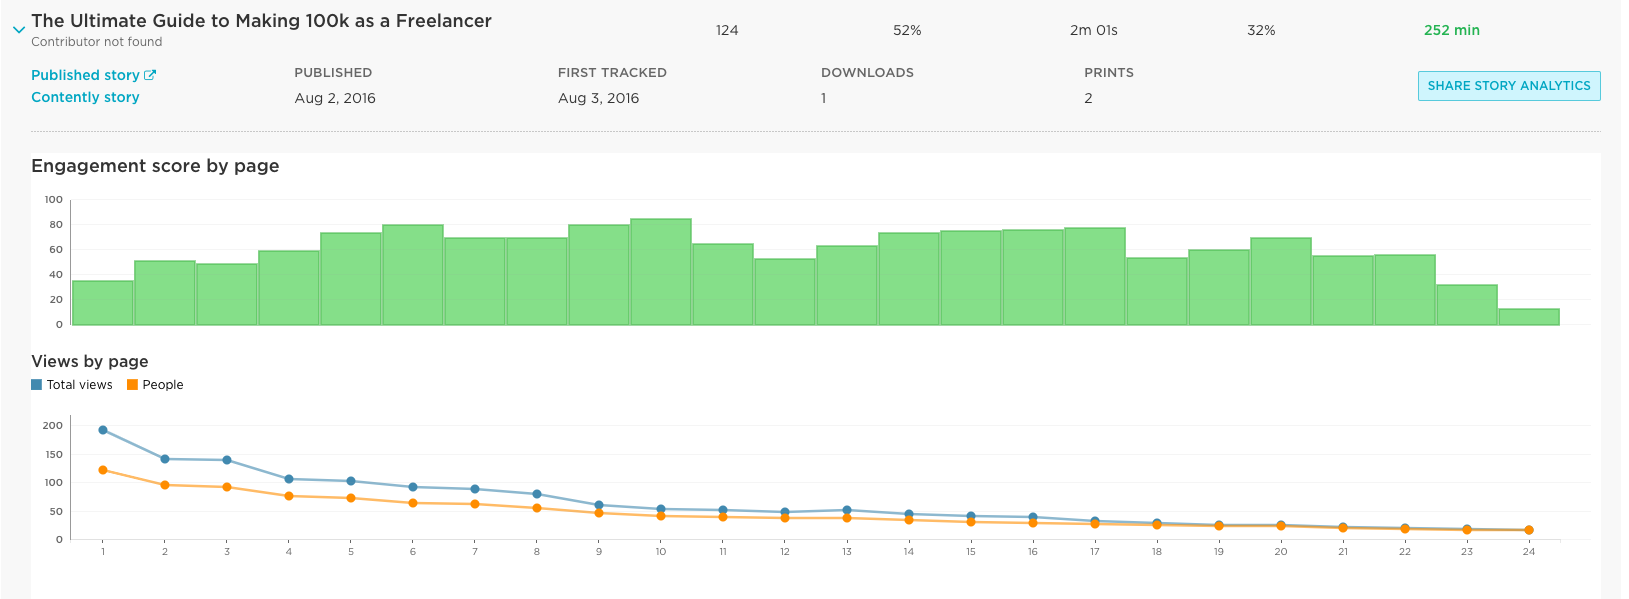Click the orange People point for page 6
Image resolution: width=1629 pixels, height=599 pixels.
click(x=413, y=503)
